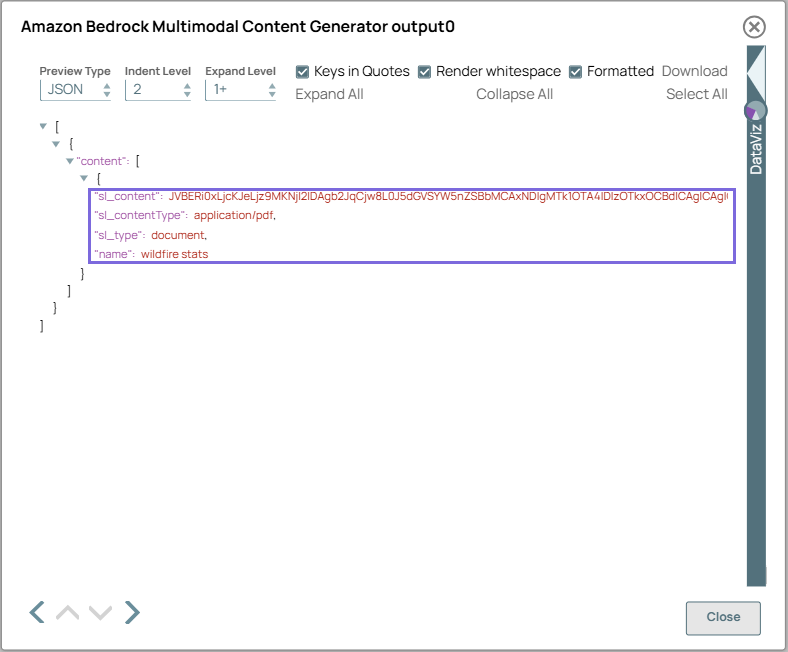Viewport: 788px width, 652px height.
Task: Collapse the first object triangle
Action: (x=56, y=144)
